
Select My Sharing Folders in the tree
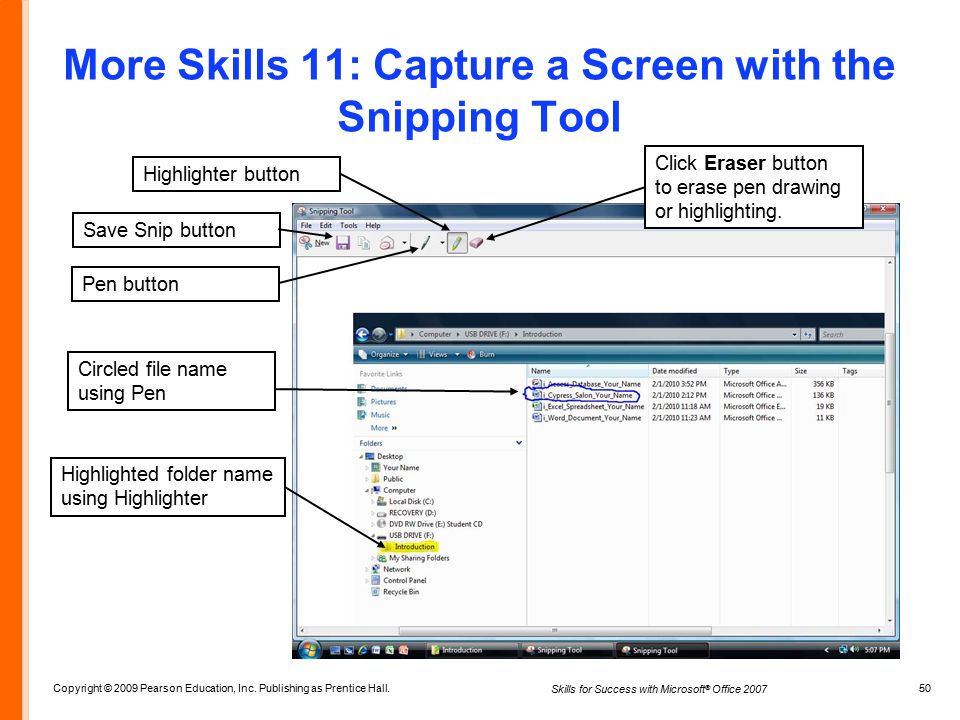419,558
